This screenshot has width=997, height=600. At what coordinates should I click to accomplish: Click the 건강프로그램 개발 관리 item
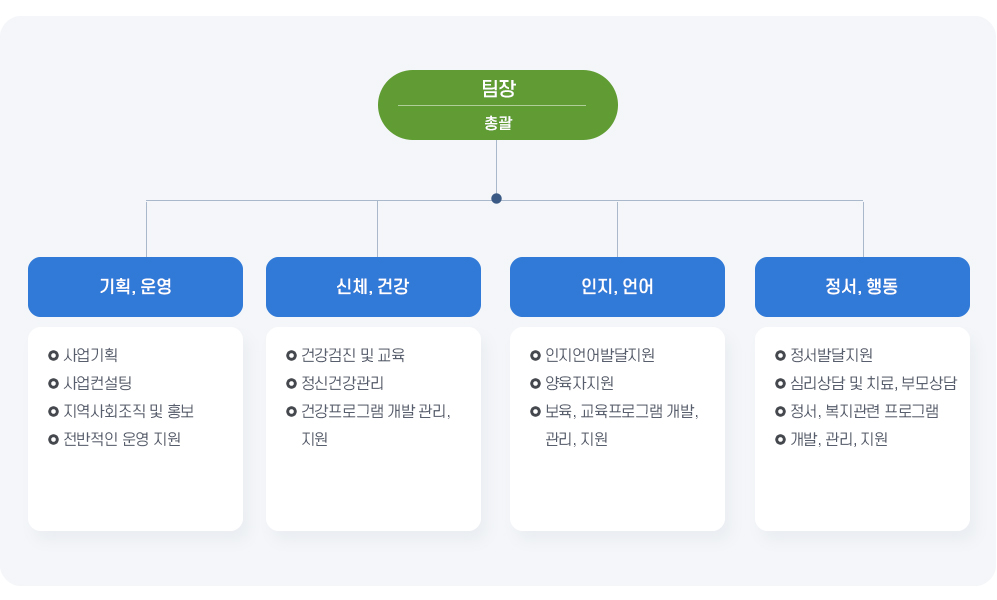click(x=375, y=411)
